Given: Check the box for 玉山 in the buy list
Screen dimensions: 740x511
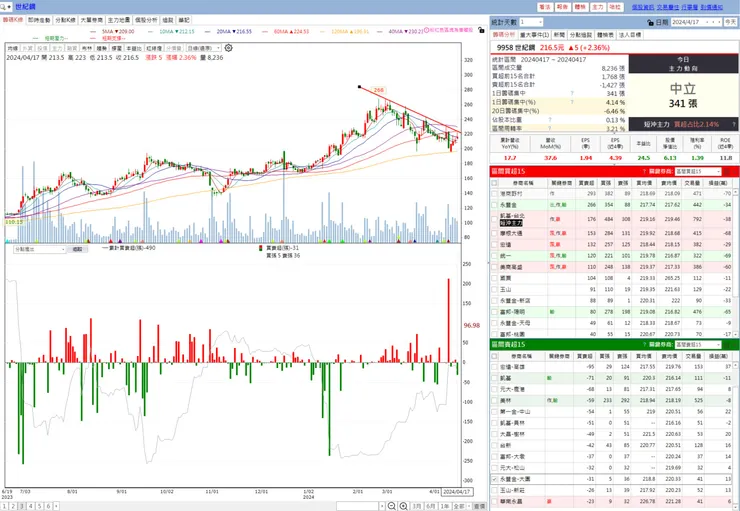Looking at the screenshot, I should click(494, 289).
